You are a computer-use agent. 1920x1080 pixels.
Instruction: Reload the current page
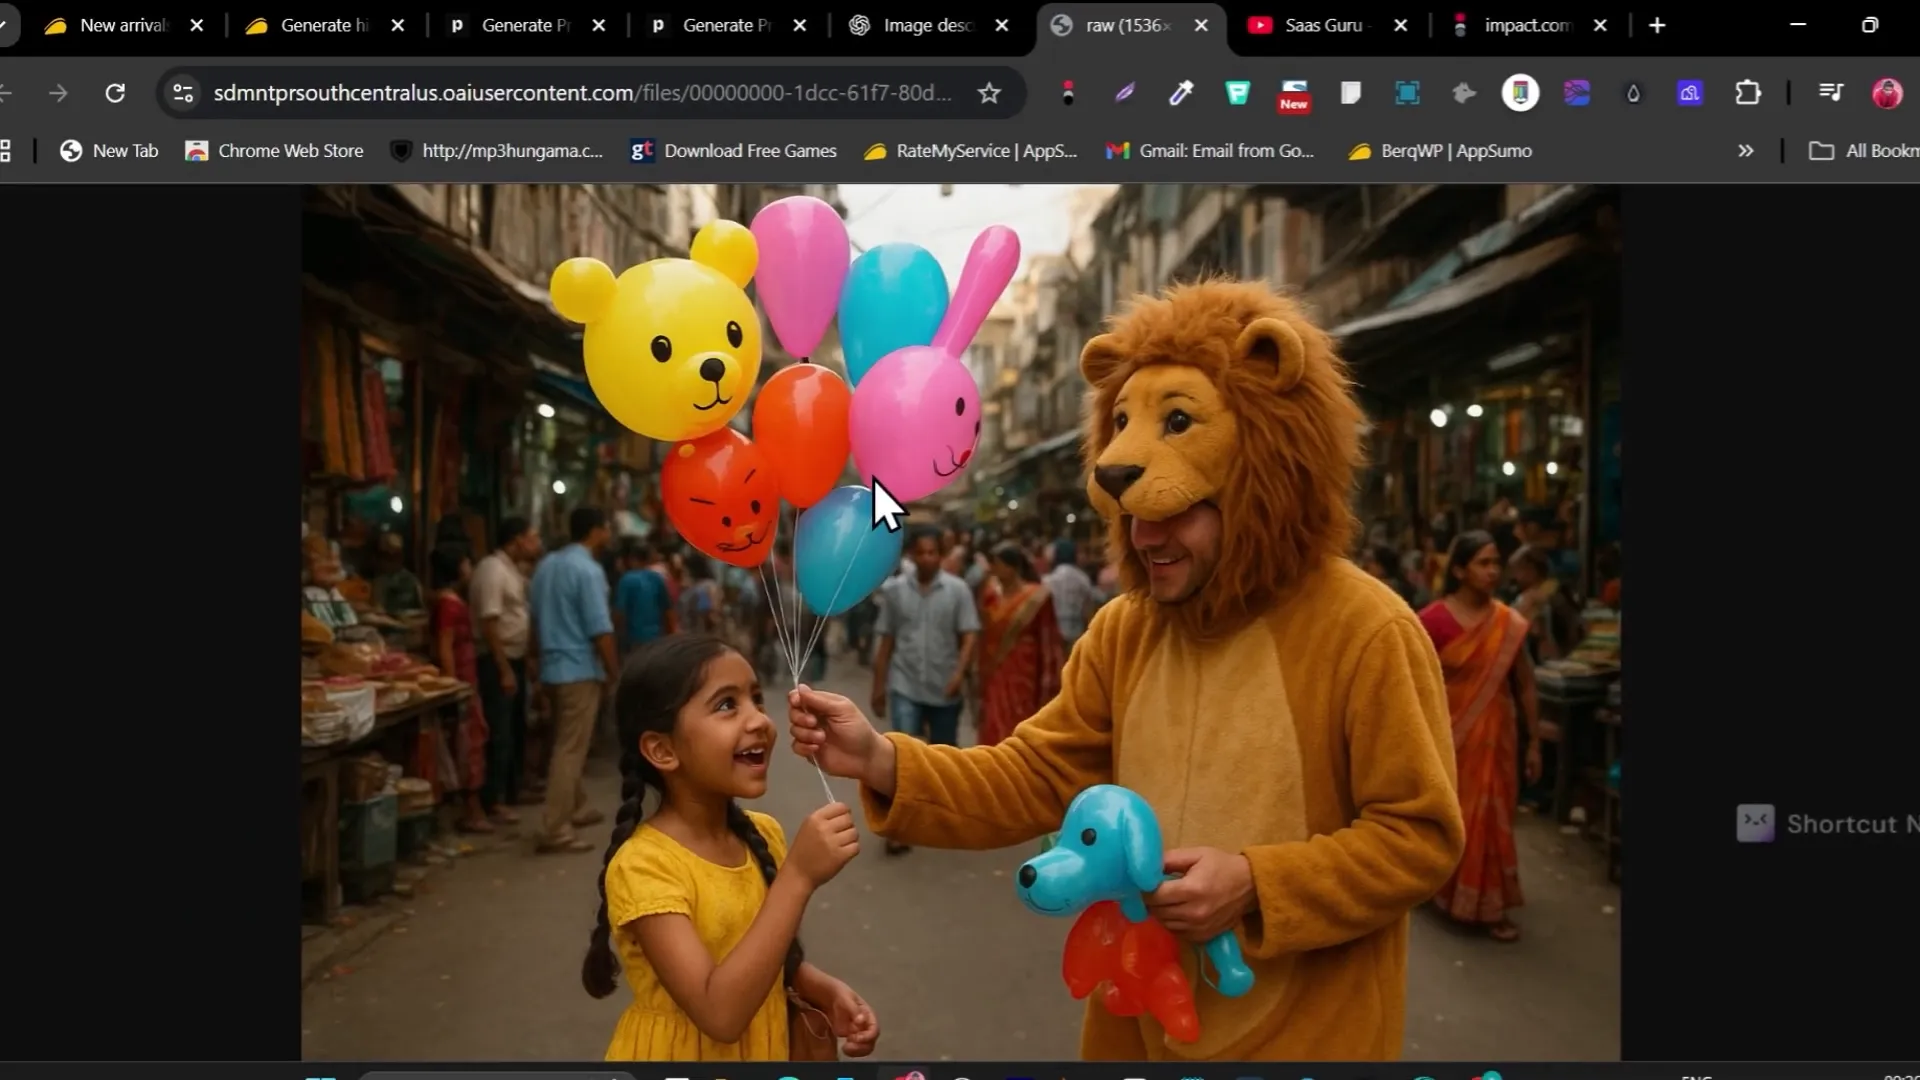(115, 93)
